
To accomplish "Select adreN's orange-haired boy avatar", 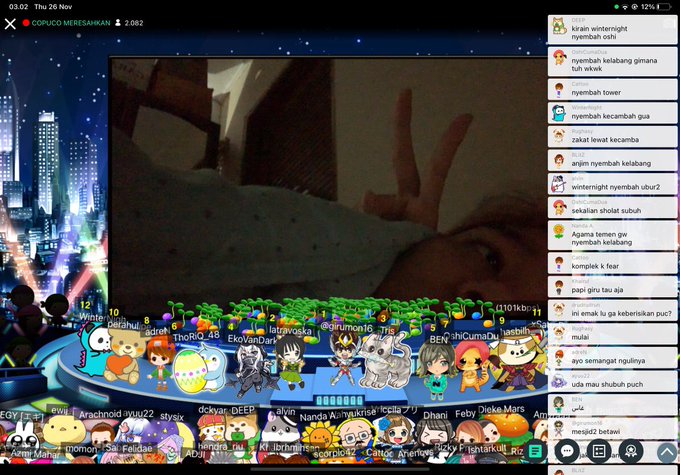I will pyautogui.click(x=159, y=362).
